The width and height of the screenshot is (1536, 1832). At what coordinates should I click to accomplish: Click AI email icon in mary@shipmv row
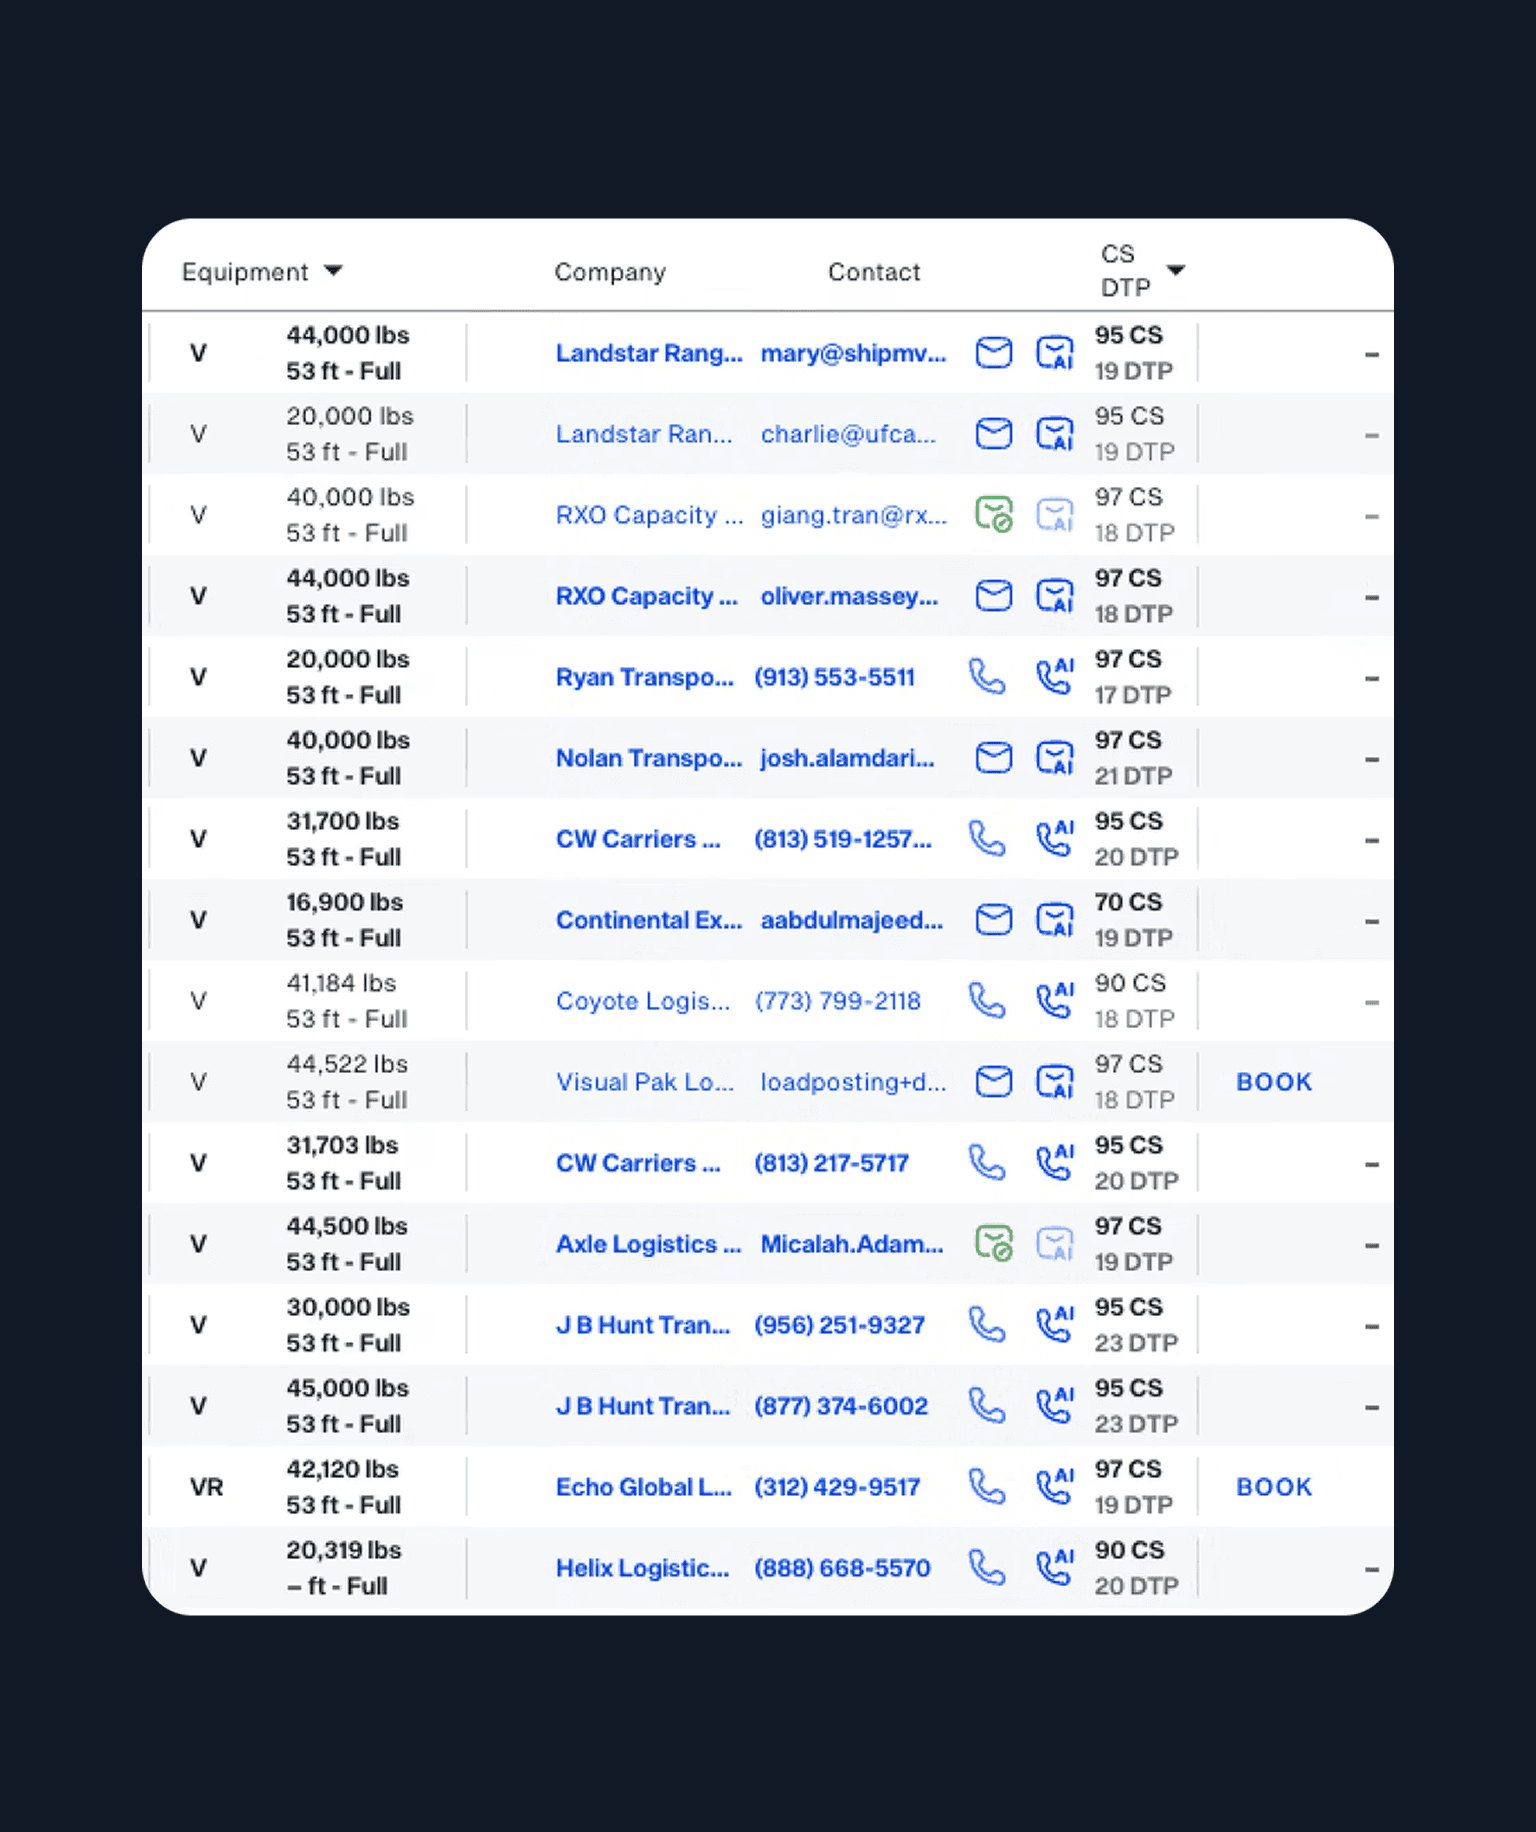(1054, 353)
